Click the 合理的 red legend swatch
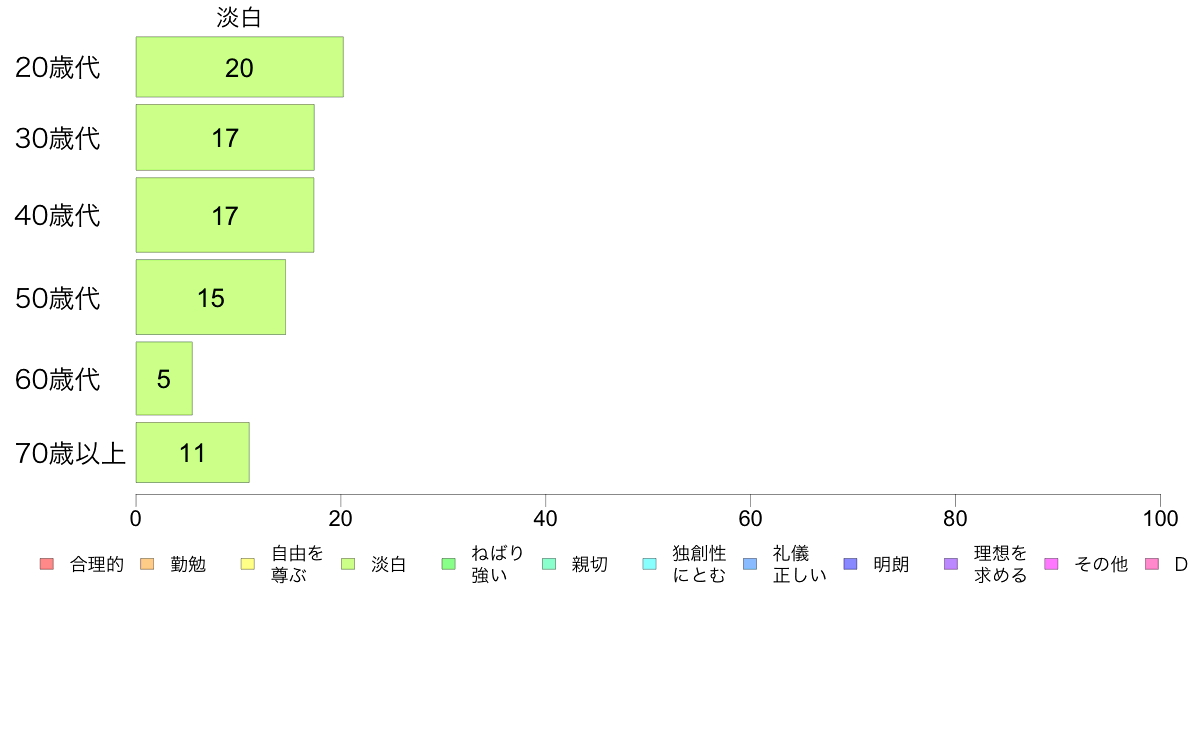This screenshot has height=736, width=1188. point(47,564)
